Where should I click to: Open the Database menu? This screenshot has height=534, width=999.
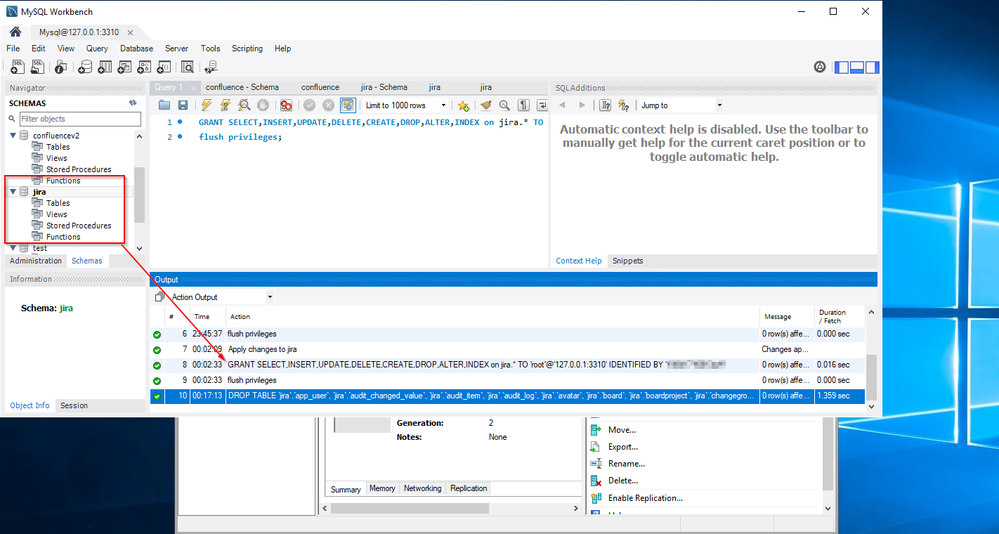coord(136,48)
